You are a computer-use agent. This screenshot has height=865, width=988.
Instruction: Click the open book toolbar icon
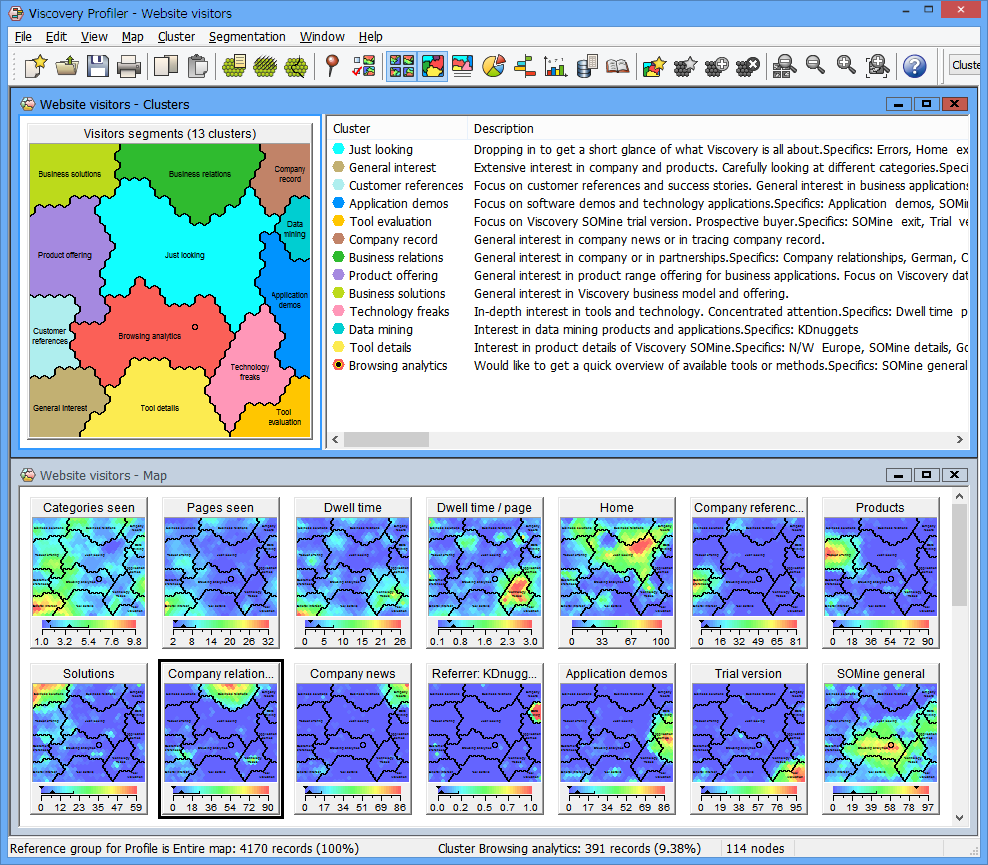(617, 66)
